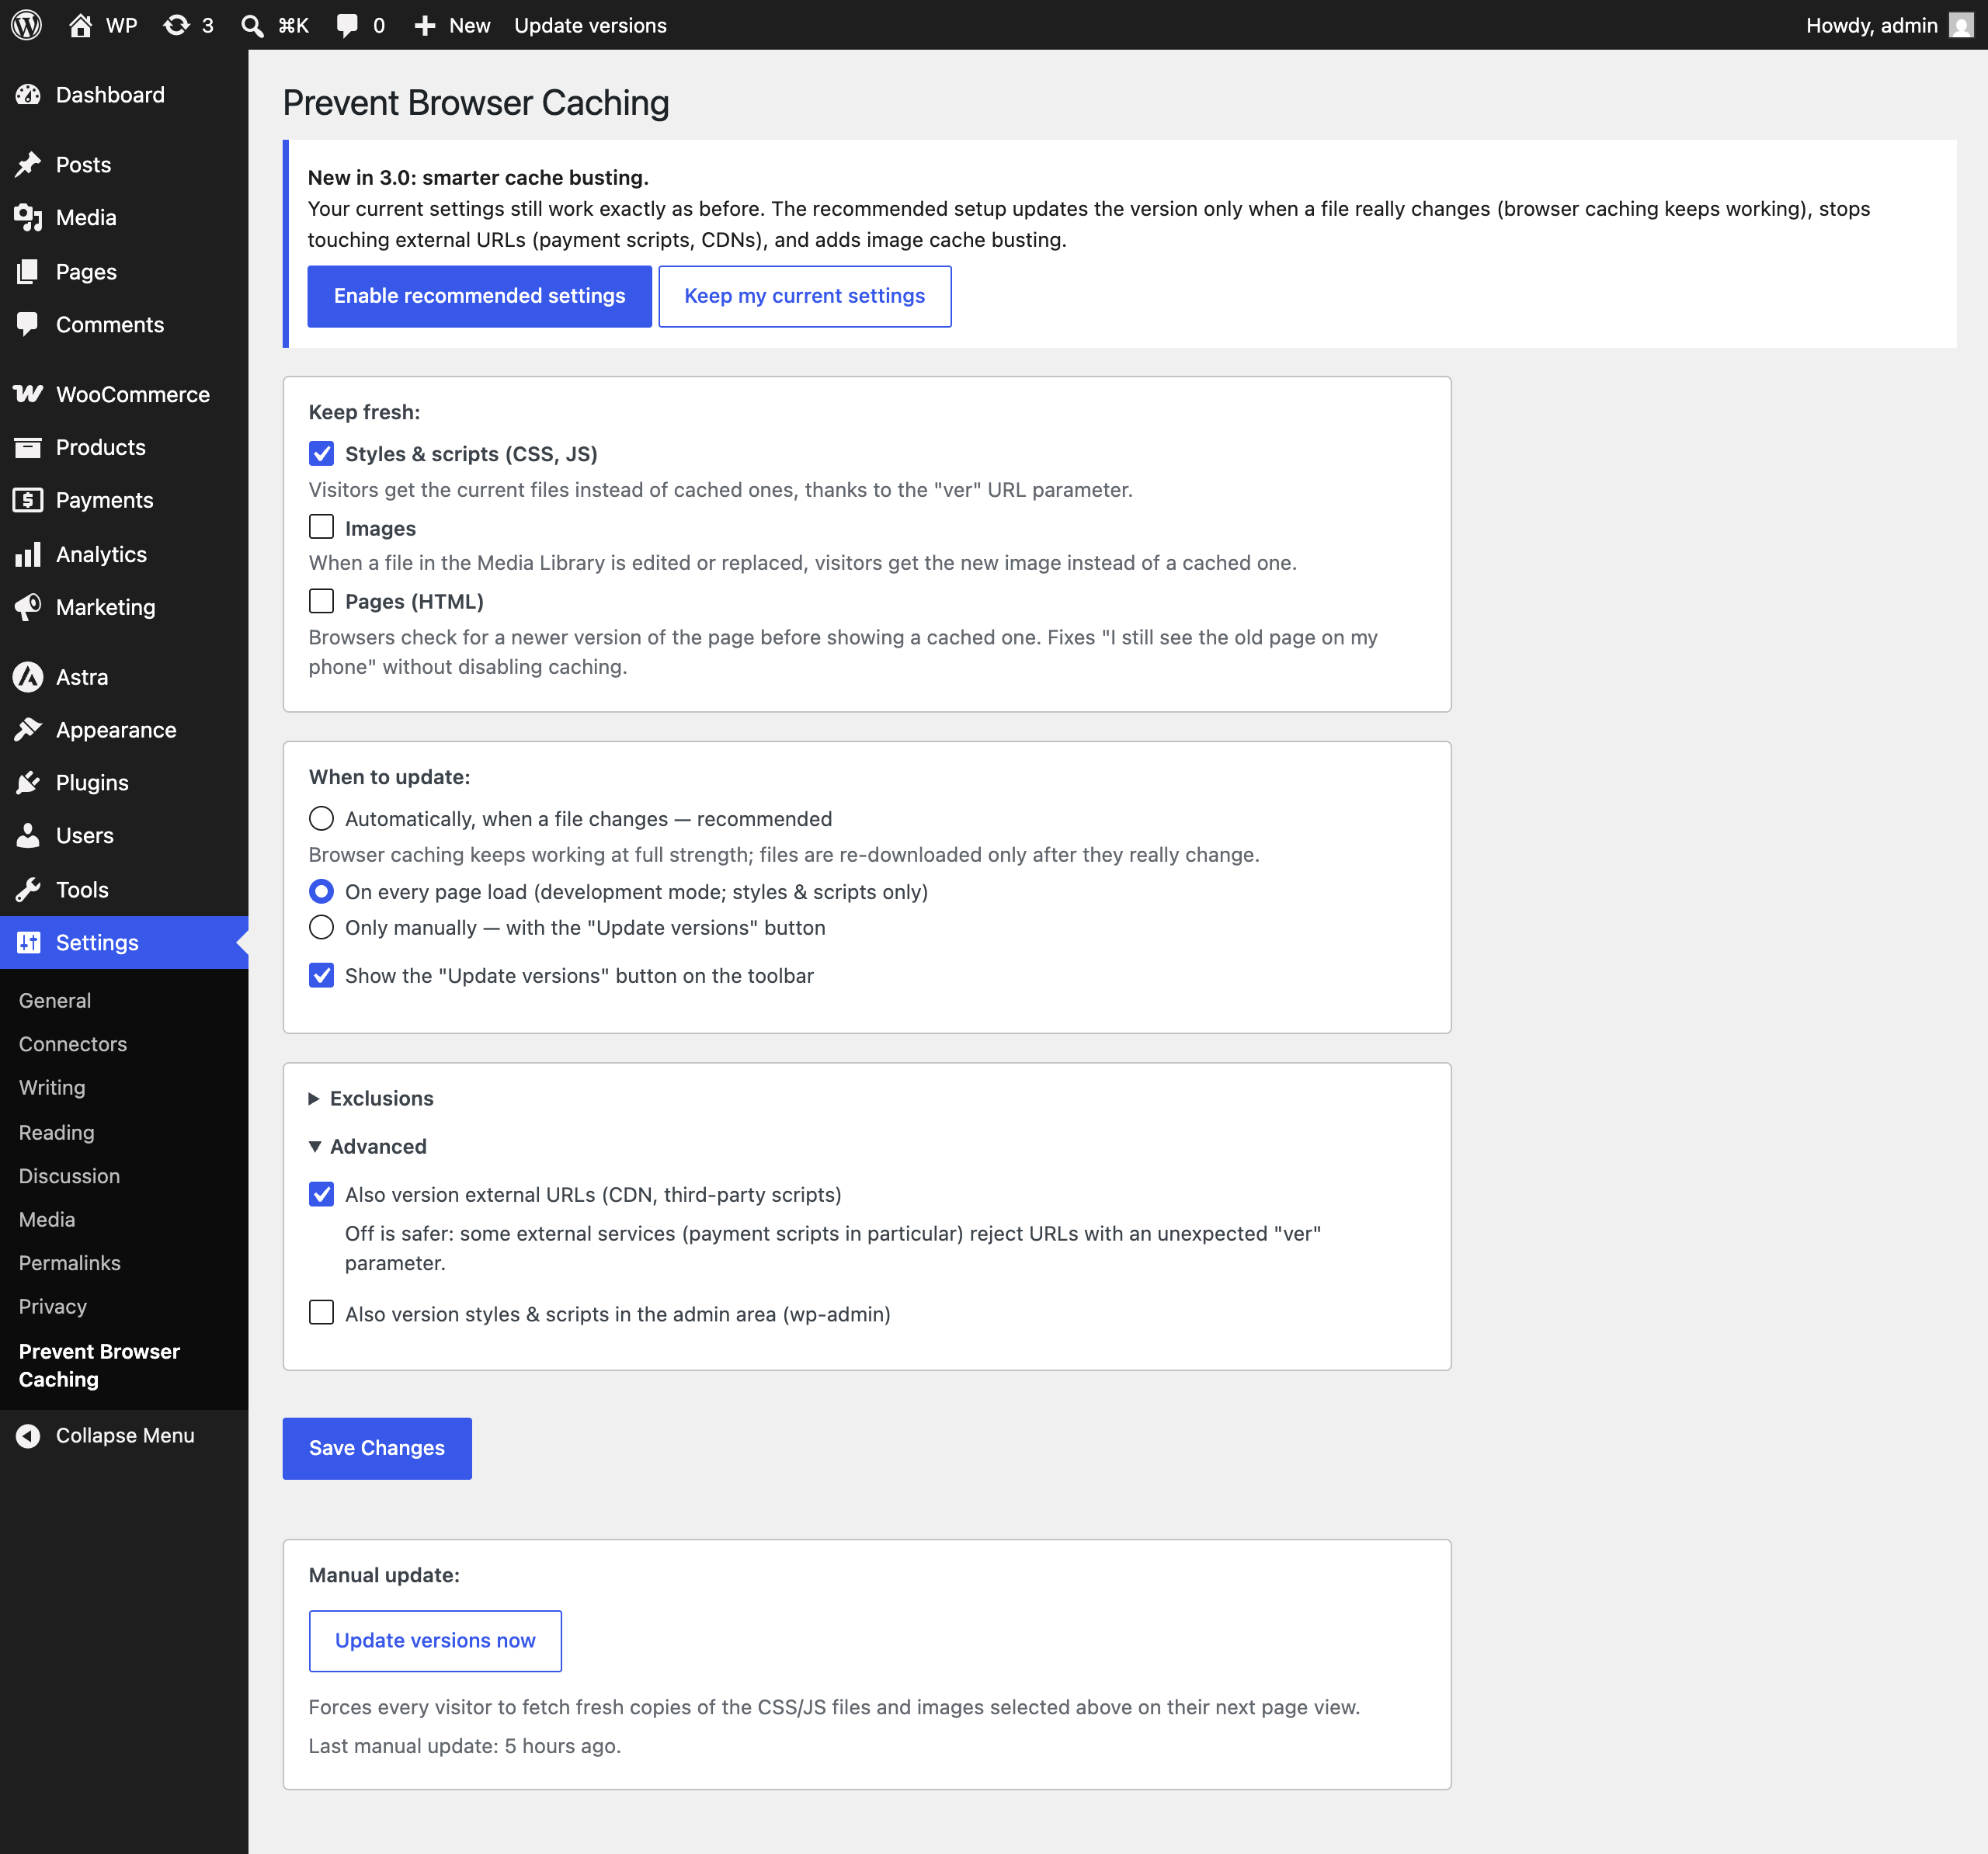Open Prevent Browser Caching submenu item

[99, 1365]
